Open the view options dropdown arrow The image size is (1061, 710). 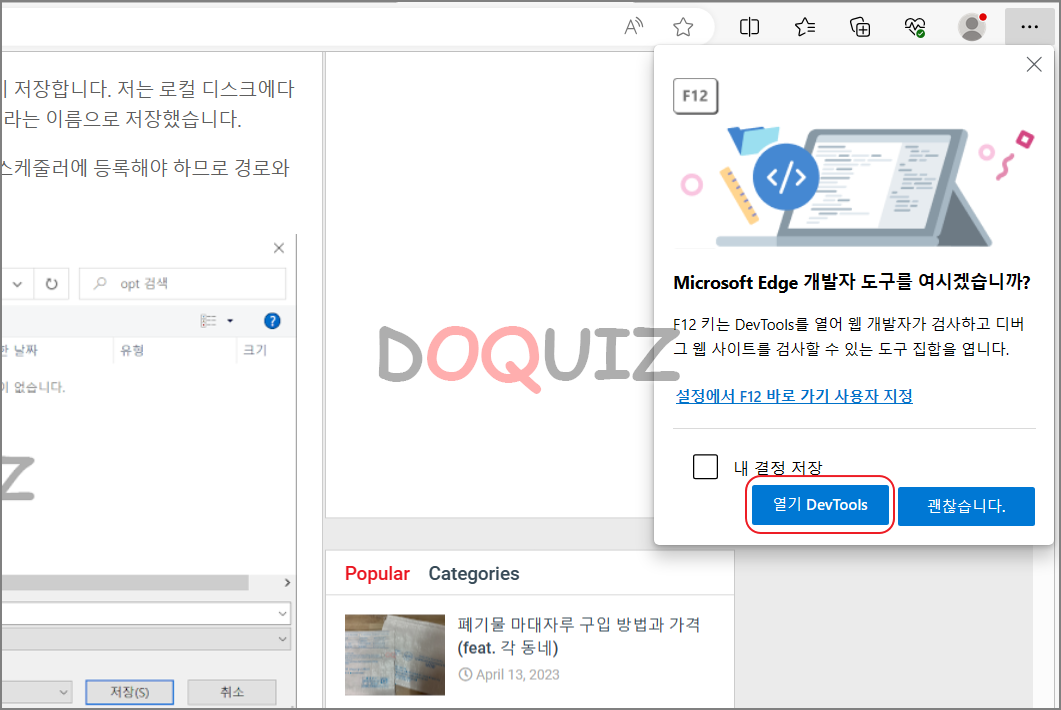[230, 321]
